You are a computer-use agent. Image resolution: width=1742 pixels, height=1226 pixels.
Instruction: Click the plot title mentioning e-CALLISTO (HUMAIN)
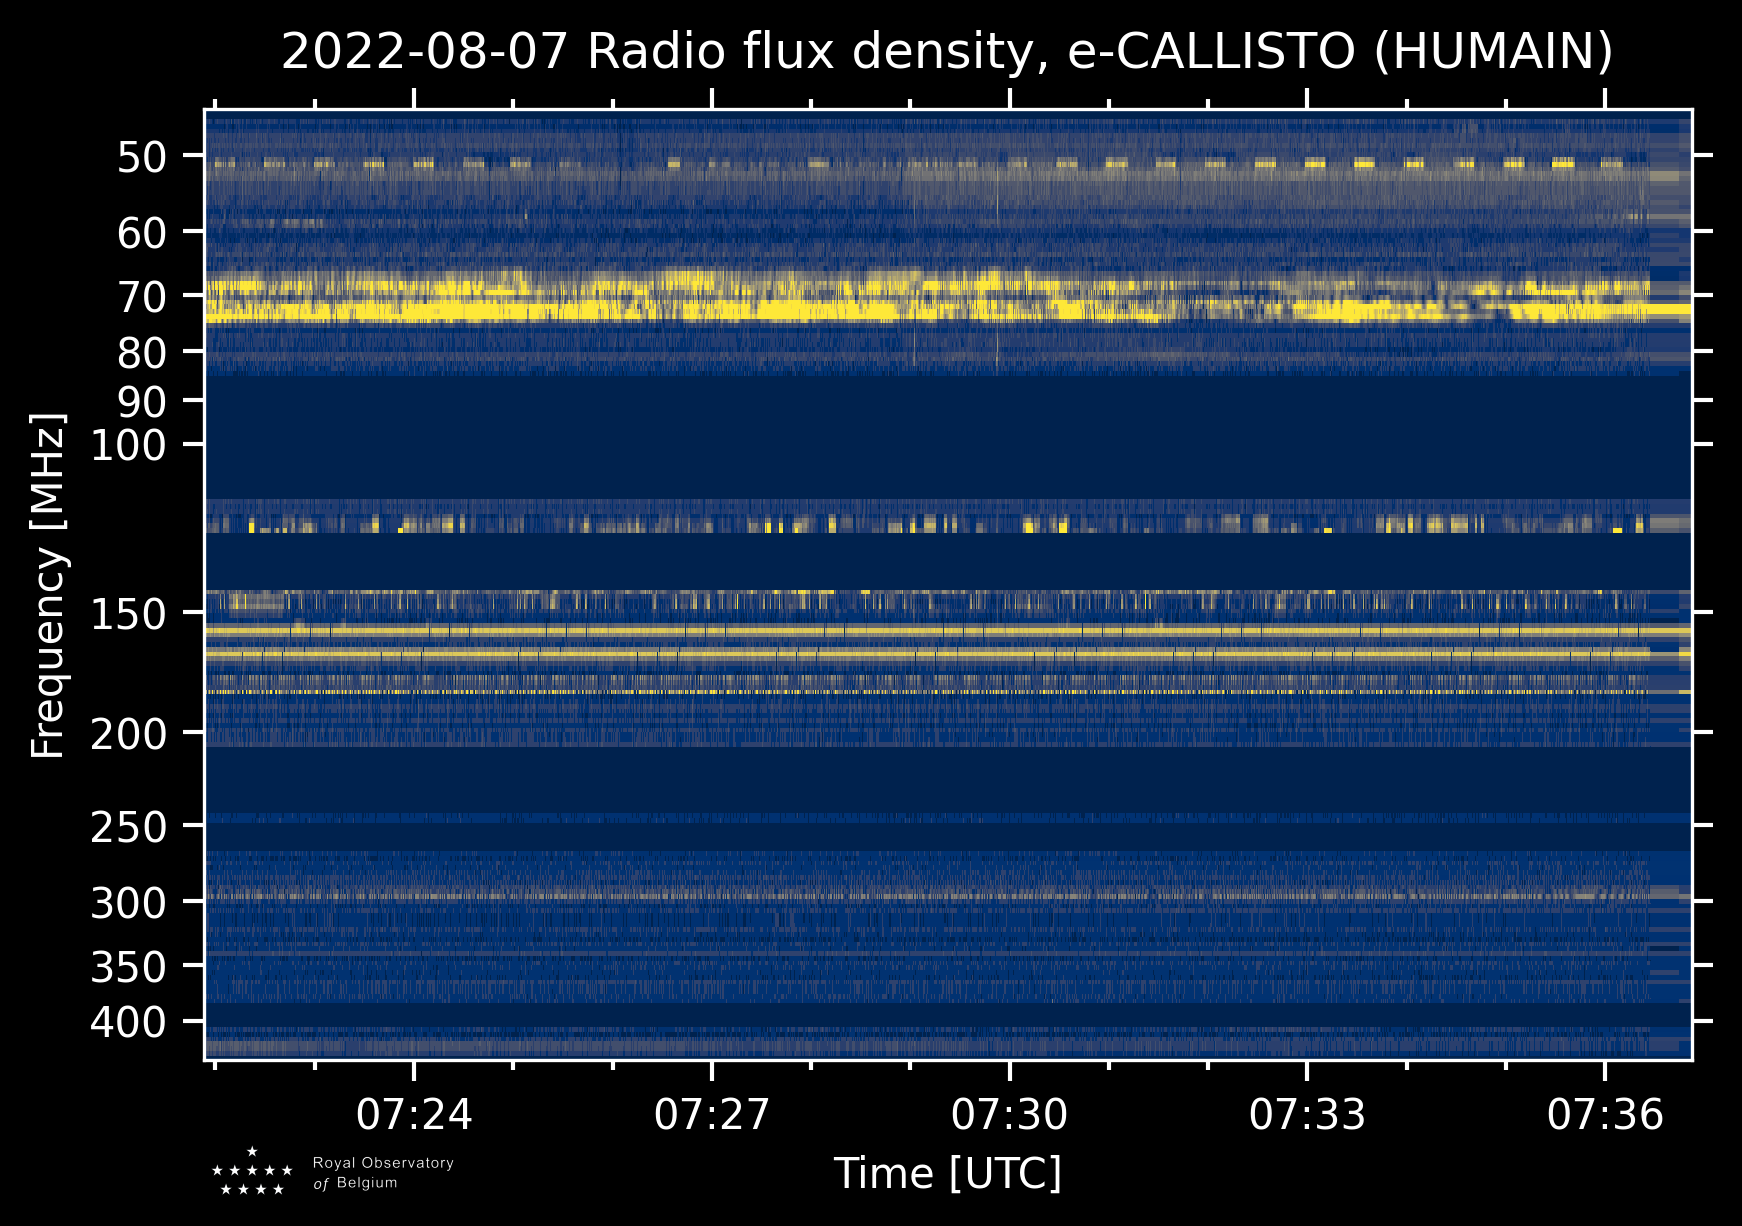[947, 52]
